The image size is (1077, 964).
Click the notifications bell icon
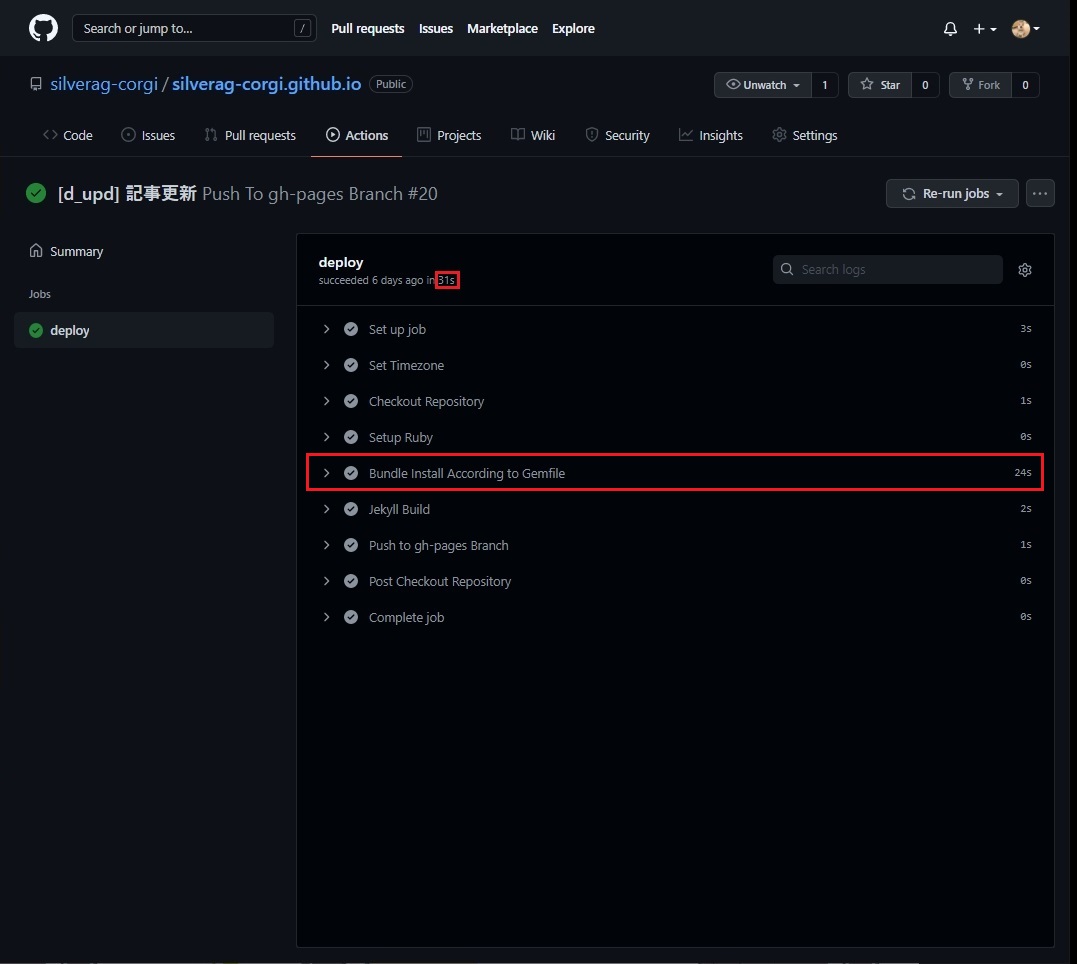click(x=950, y=29)
